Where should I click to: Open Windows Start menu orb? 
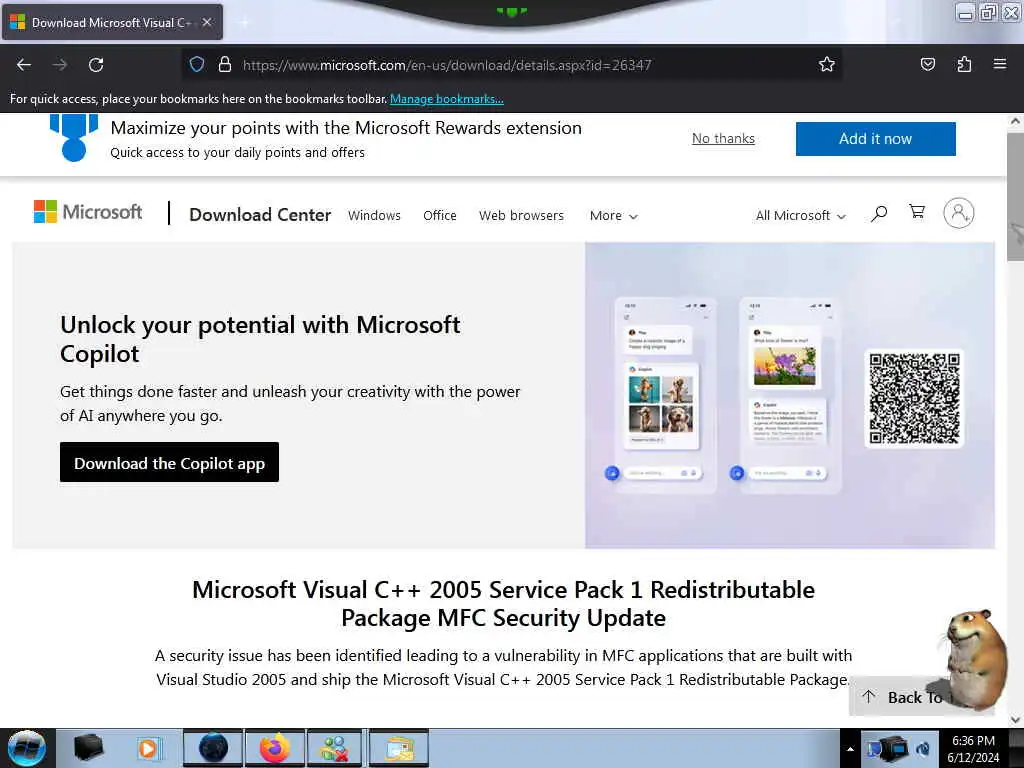27,748
